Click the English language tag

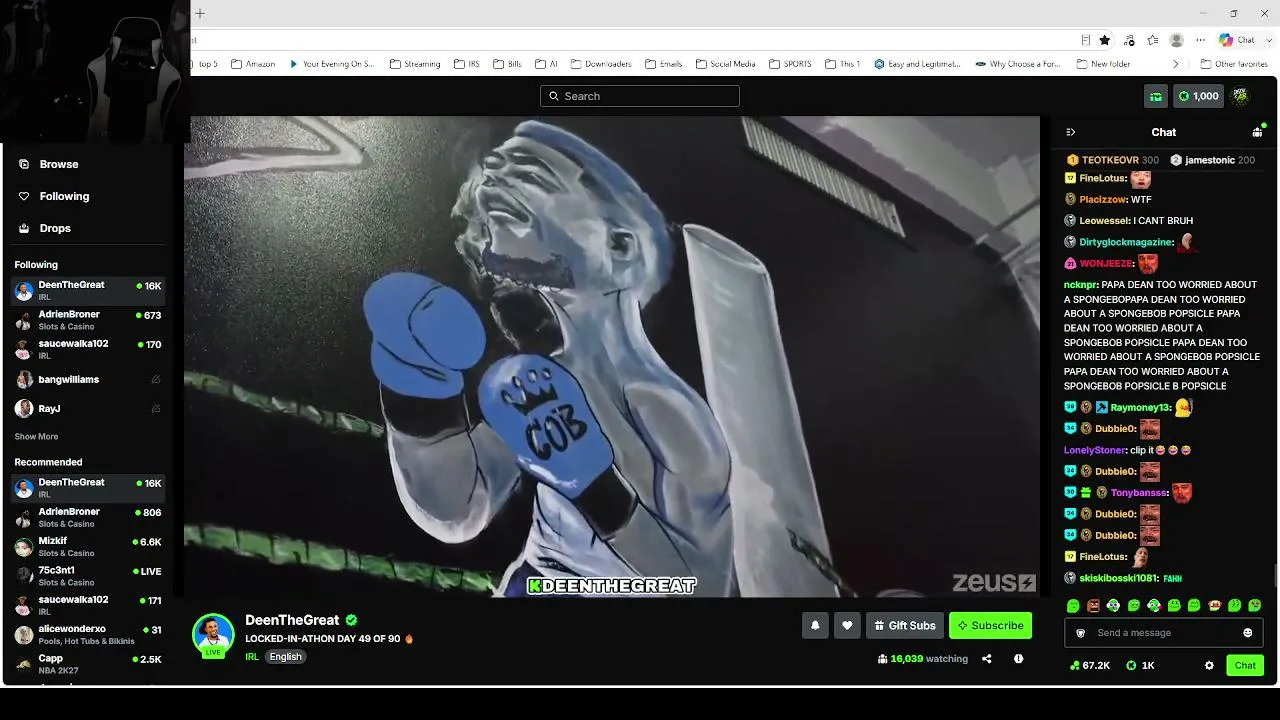pyautogui.click(x=285, y=657)
